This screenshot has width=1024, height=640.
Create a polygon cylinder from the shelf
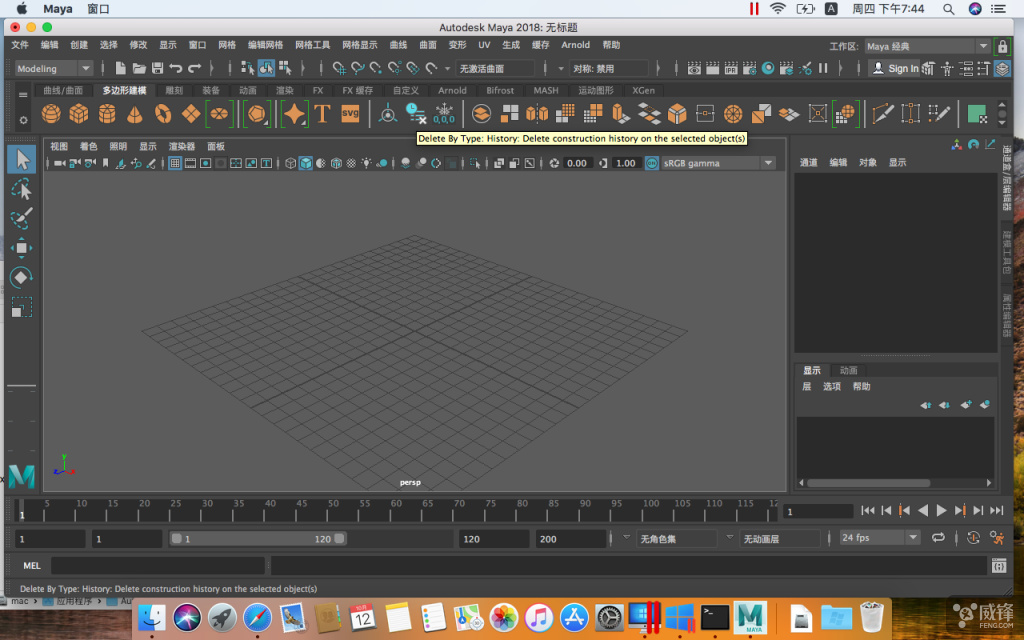107,114
